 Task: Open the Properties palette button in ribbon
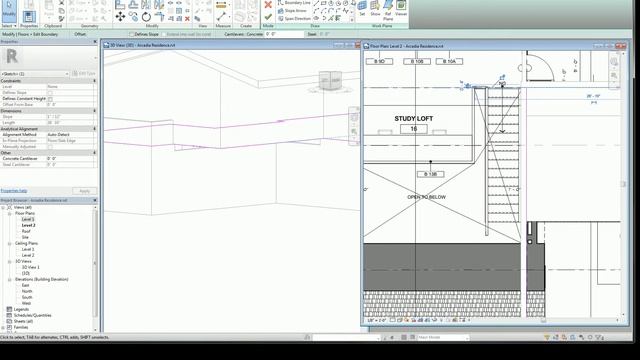point(29,17)
